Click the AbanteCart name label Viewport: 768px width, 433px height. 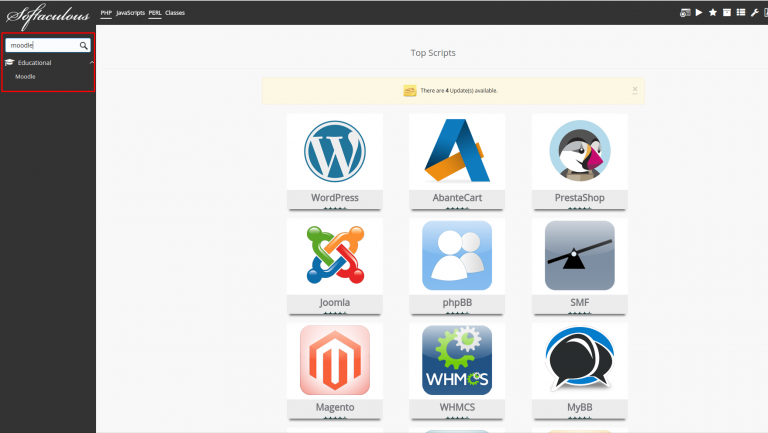pos(457,197)
